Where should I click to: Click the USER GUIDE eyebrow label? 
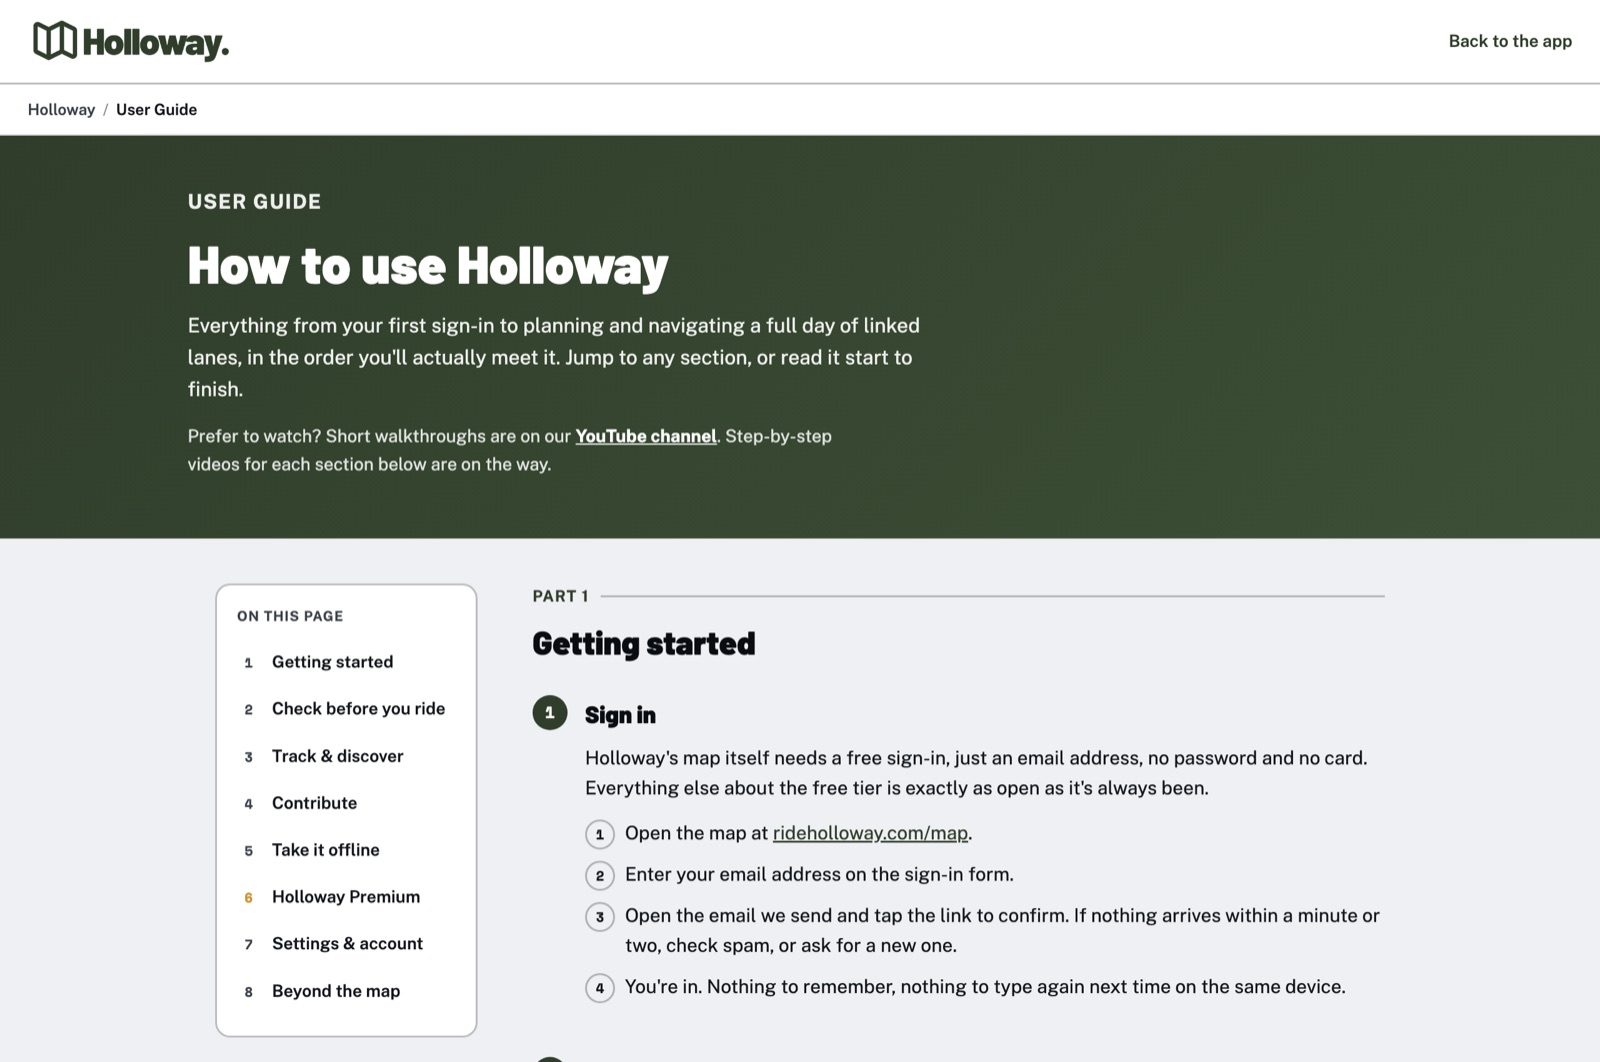pyautogui.click(x=254, y=202)
